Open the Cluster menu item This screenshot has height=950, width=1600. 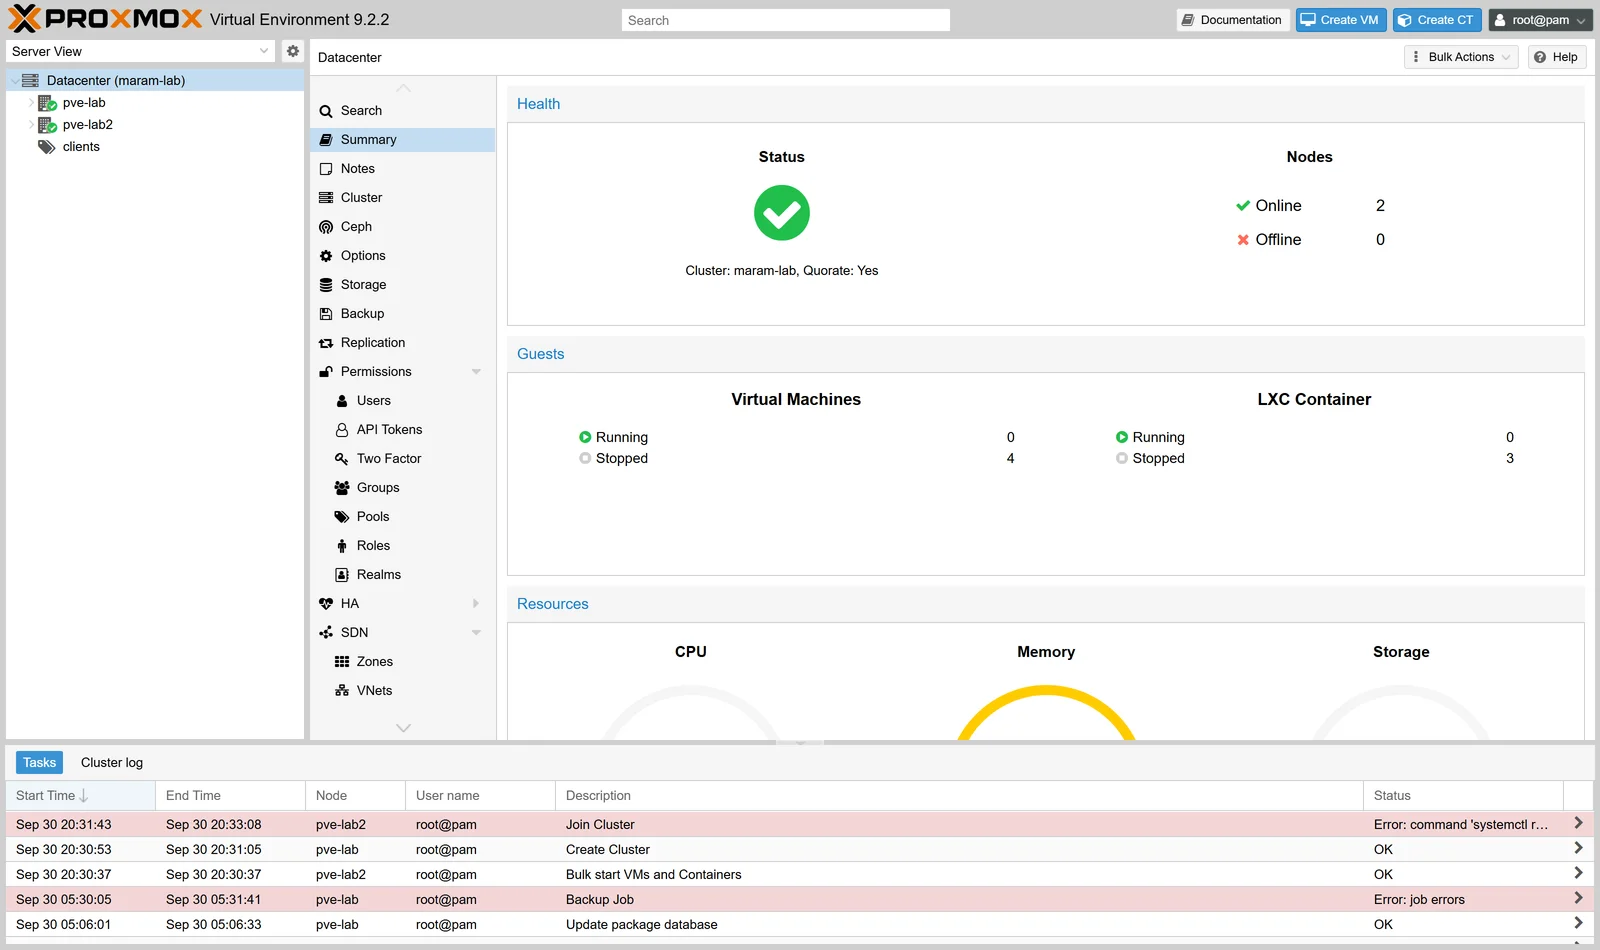403,198
